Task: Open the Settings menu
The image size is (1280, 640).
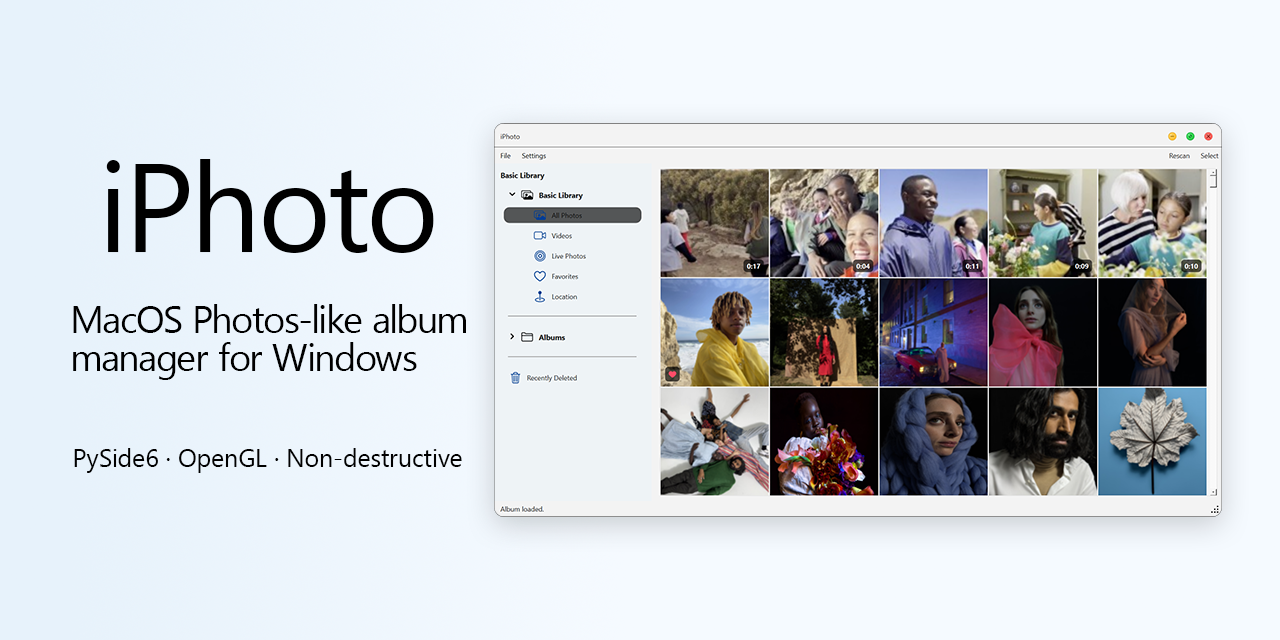Action: pos(533,156)
